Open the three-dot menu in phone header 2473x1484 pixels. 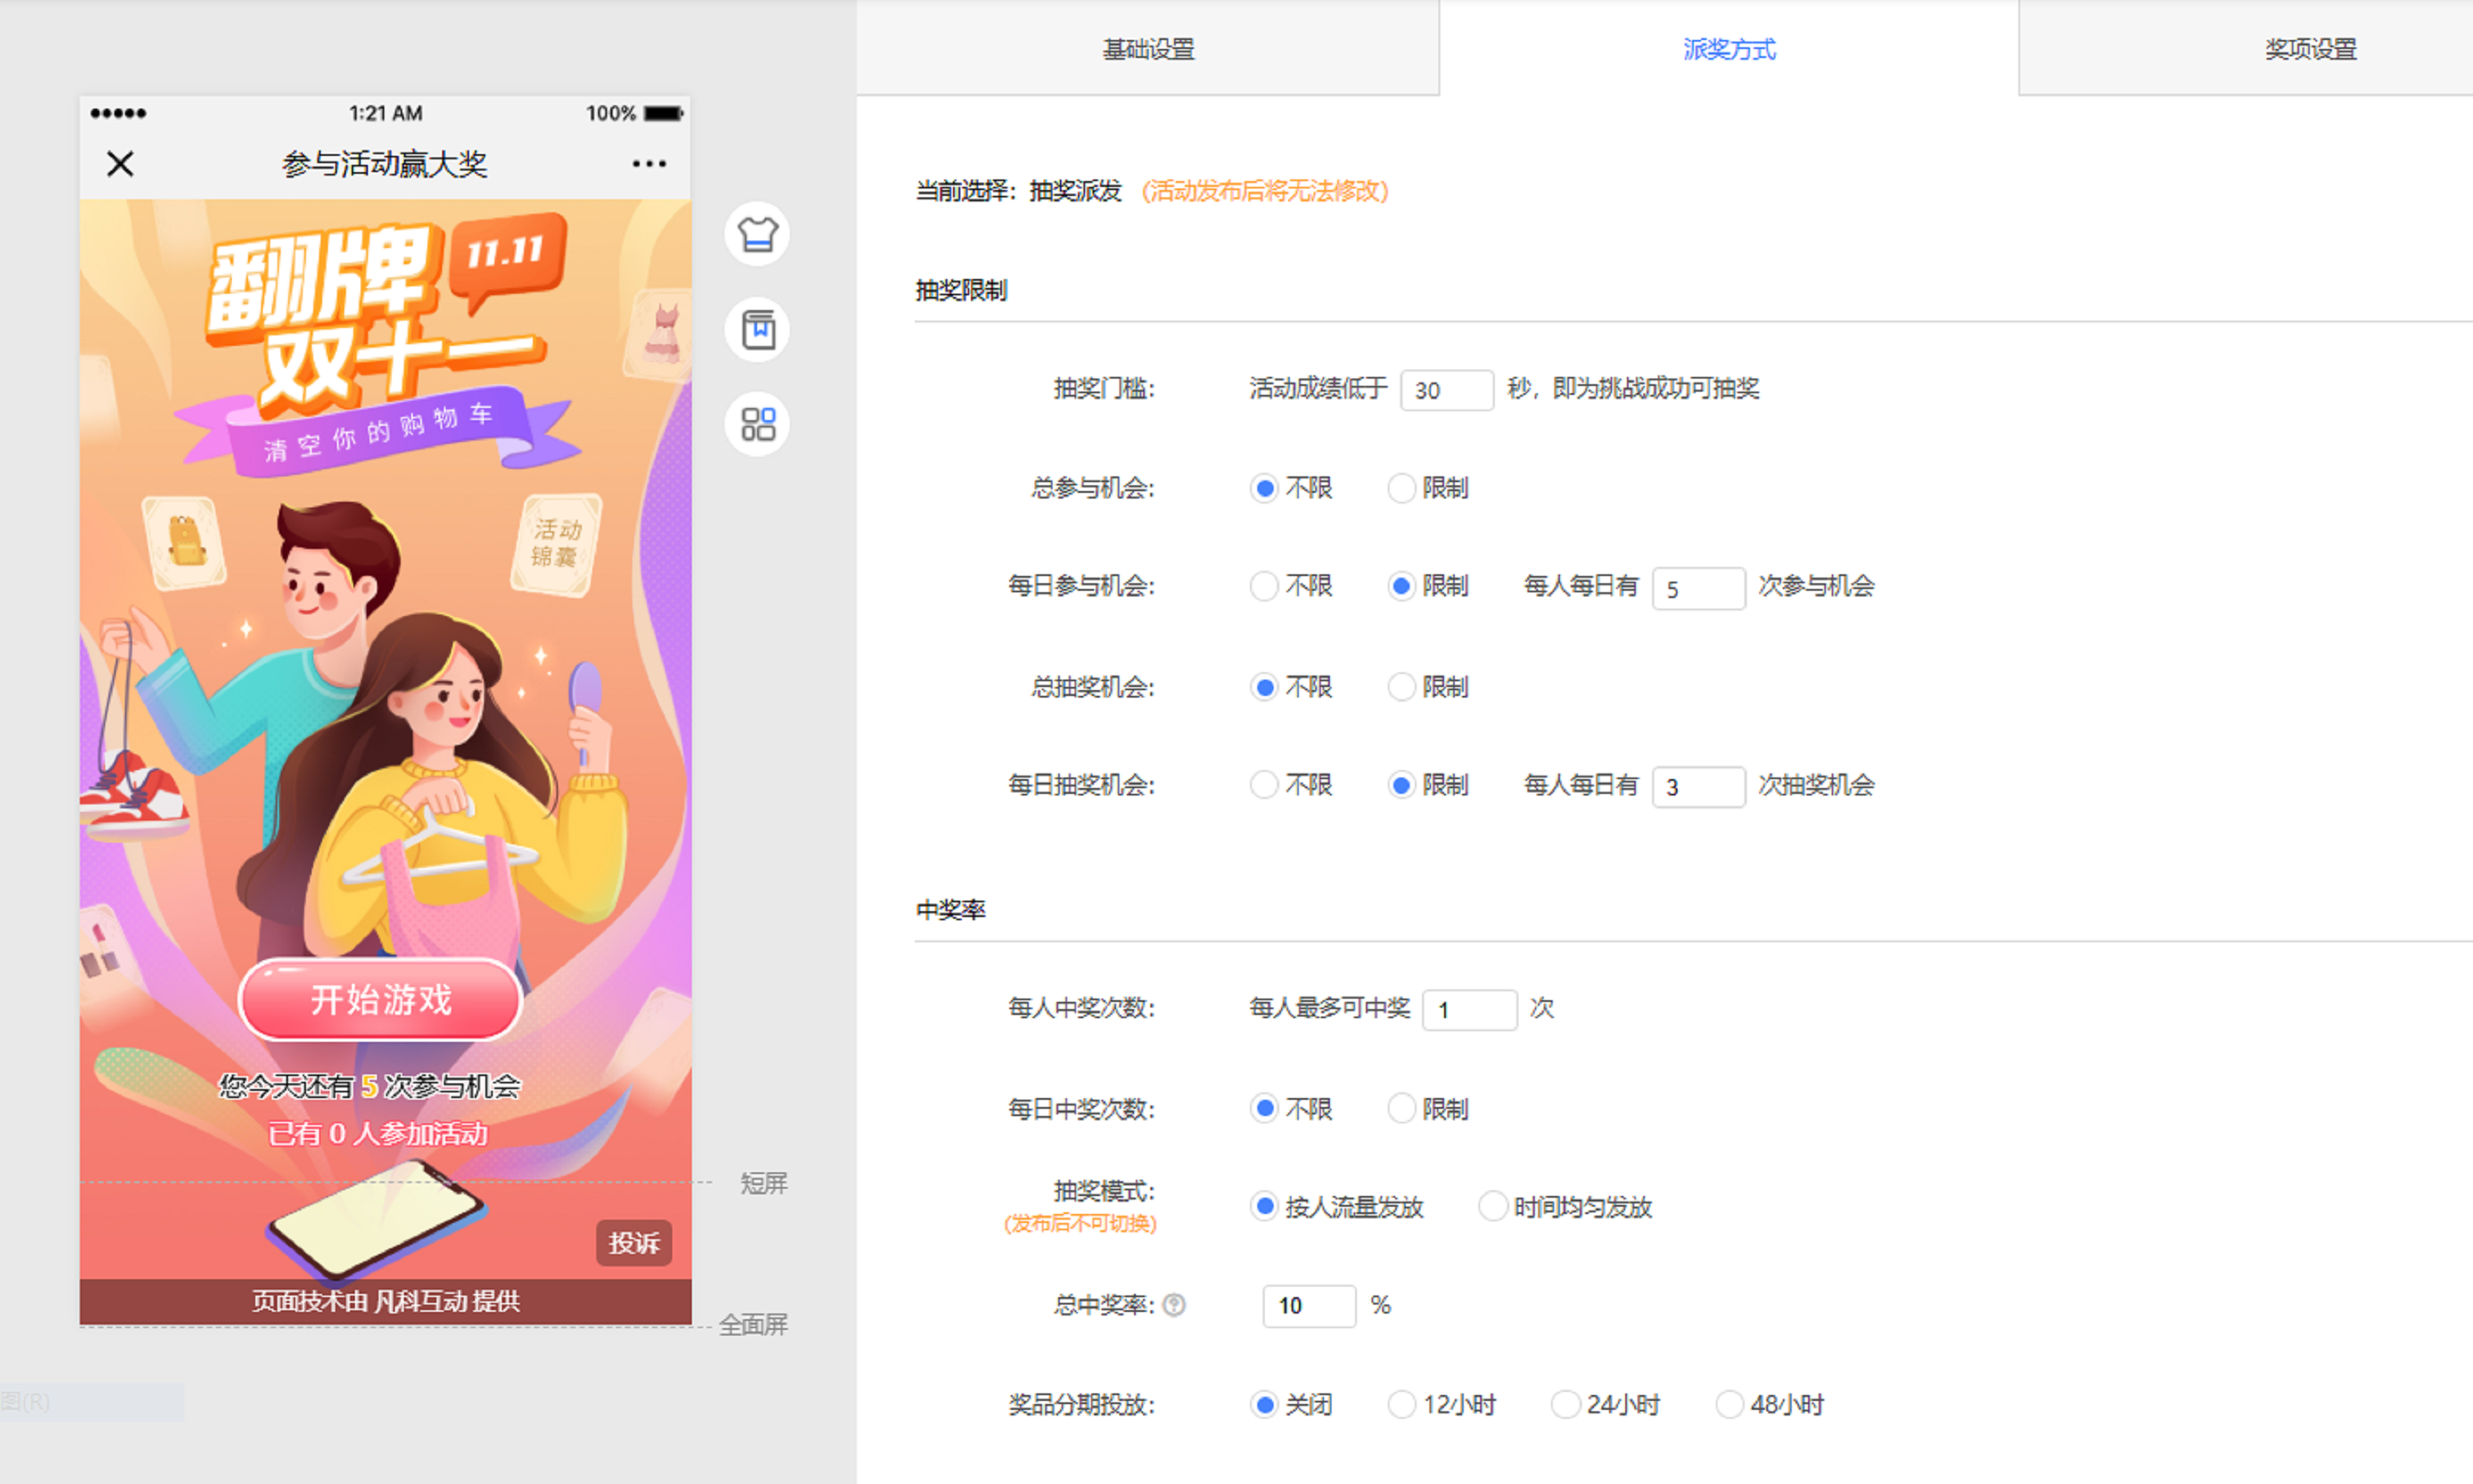click(649, 164)
